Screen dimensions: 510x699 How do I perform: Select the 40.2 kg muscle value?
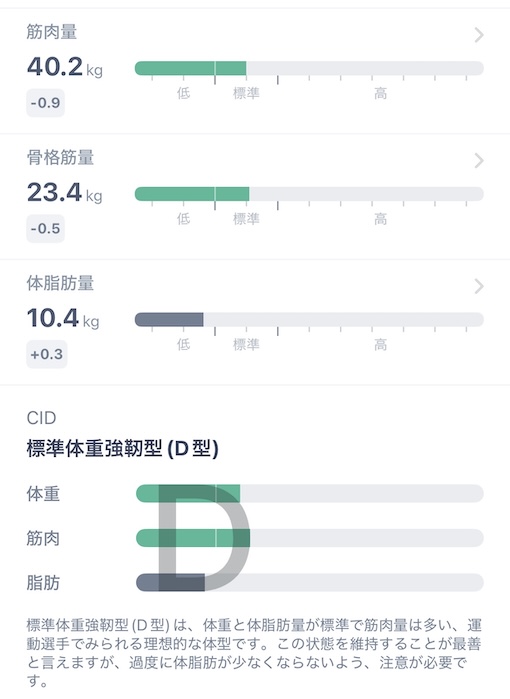pyautogui.click(x=65, y=67)
